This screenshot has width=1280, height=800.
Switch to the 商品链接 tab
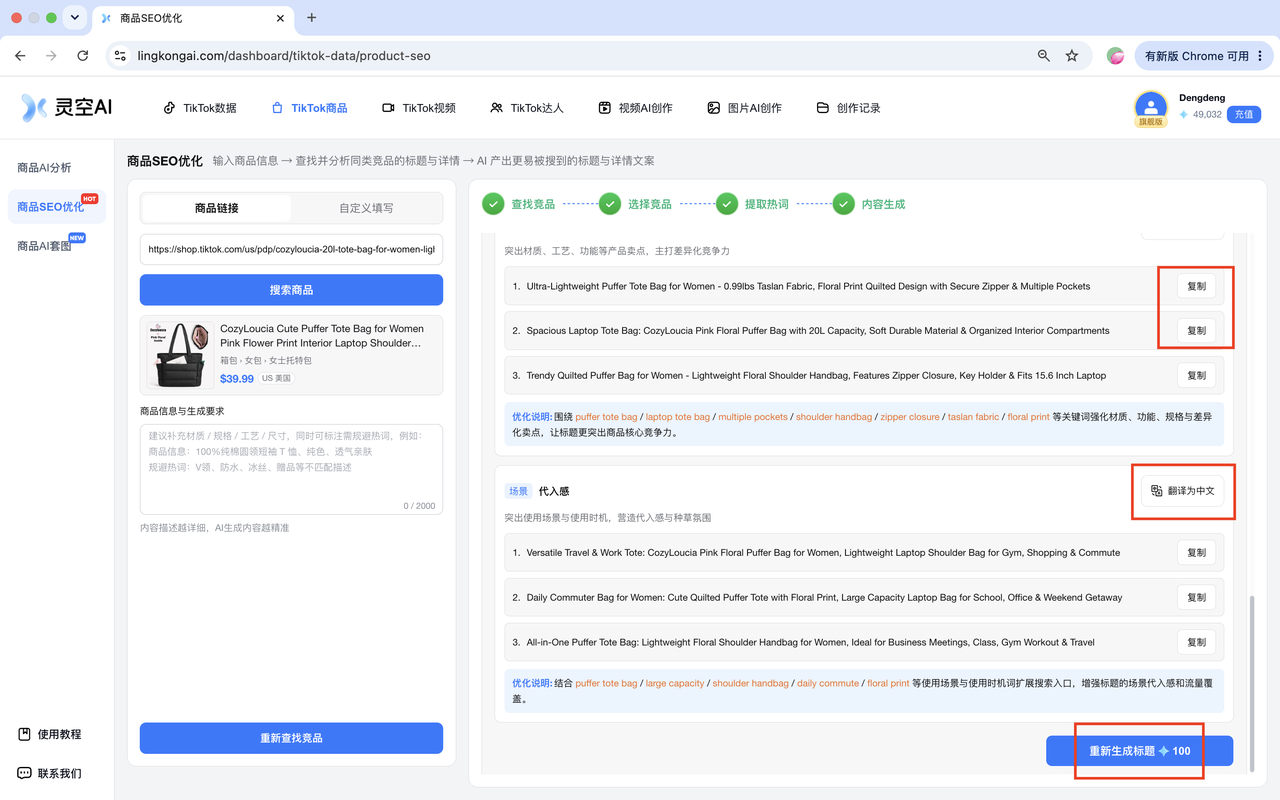pyautogui.click(x=217, y=208)
